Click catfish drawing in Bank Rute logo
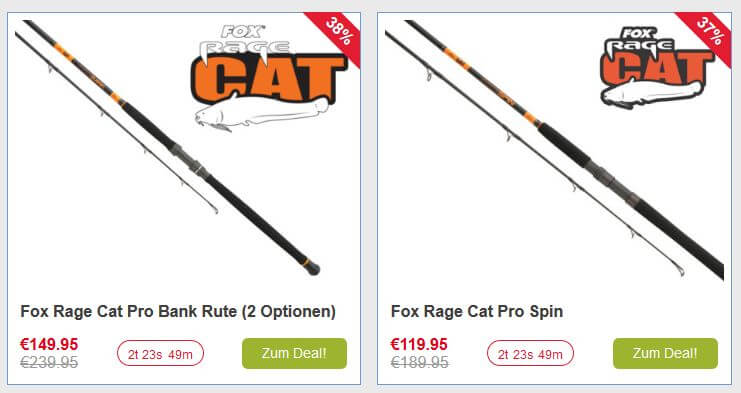This screenshot has width=741, height=393. pos(261,112)
